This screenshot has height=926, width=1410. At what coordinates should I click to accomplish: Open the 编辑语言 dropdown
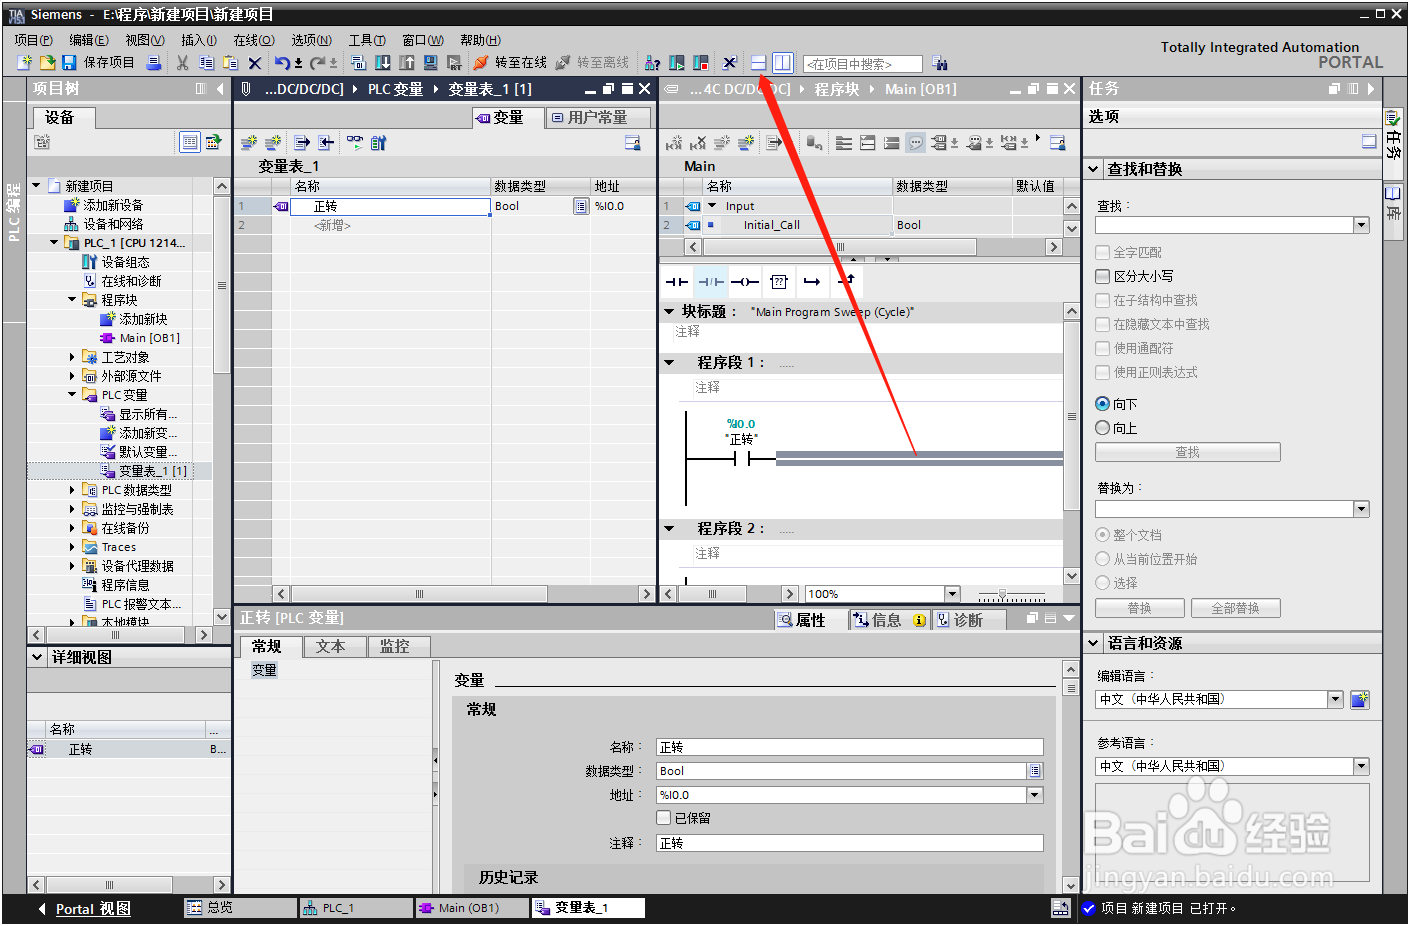click(1335, 699)
